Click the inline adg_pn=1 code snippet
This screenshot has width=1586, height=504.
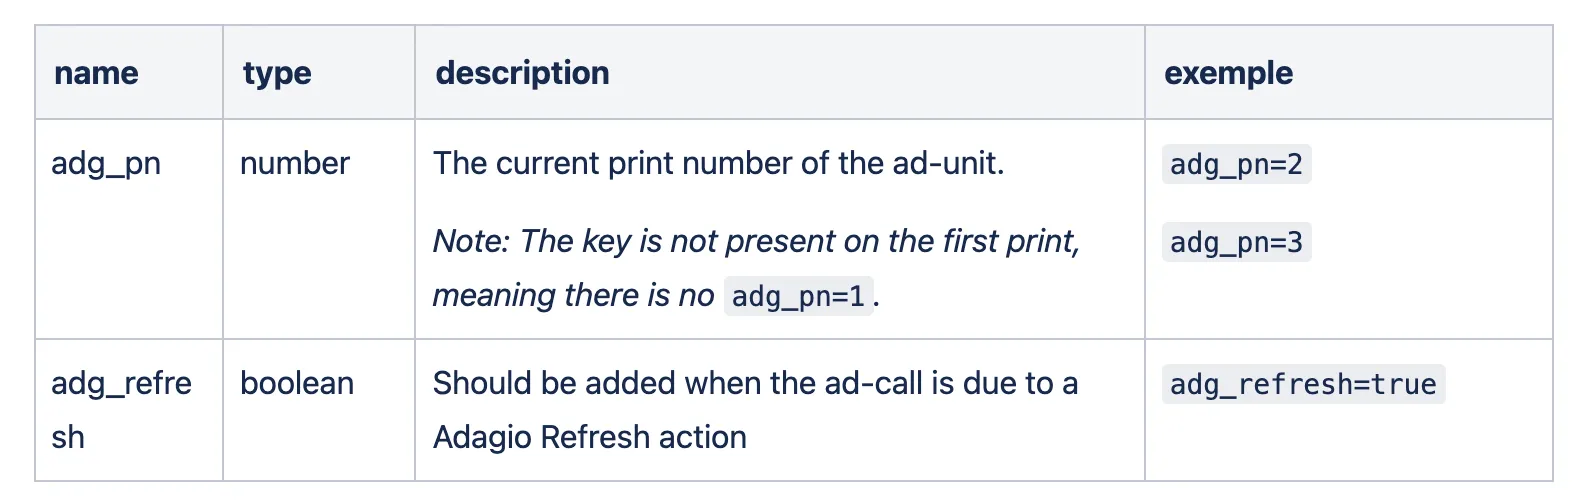798,297
